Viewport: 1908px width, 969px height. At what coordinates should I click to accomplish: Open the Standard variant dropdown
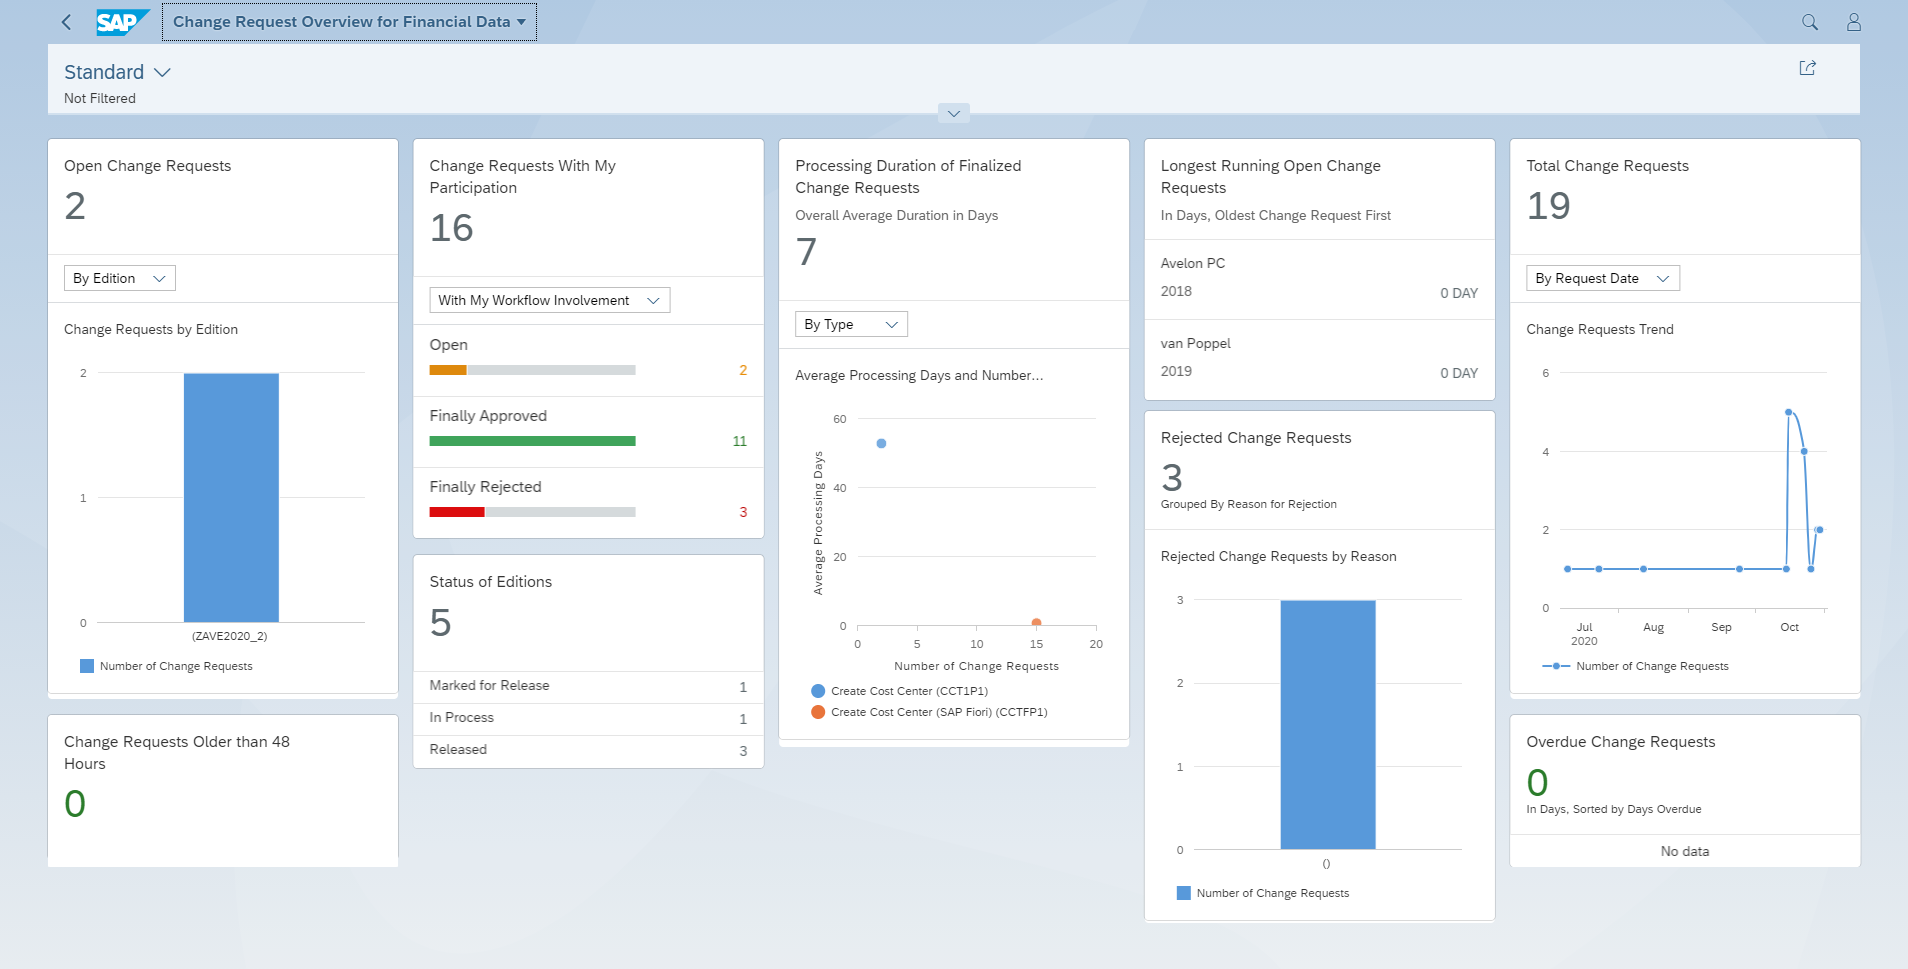point(118,72)
